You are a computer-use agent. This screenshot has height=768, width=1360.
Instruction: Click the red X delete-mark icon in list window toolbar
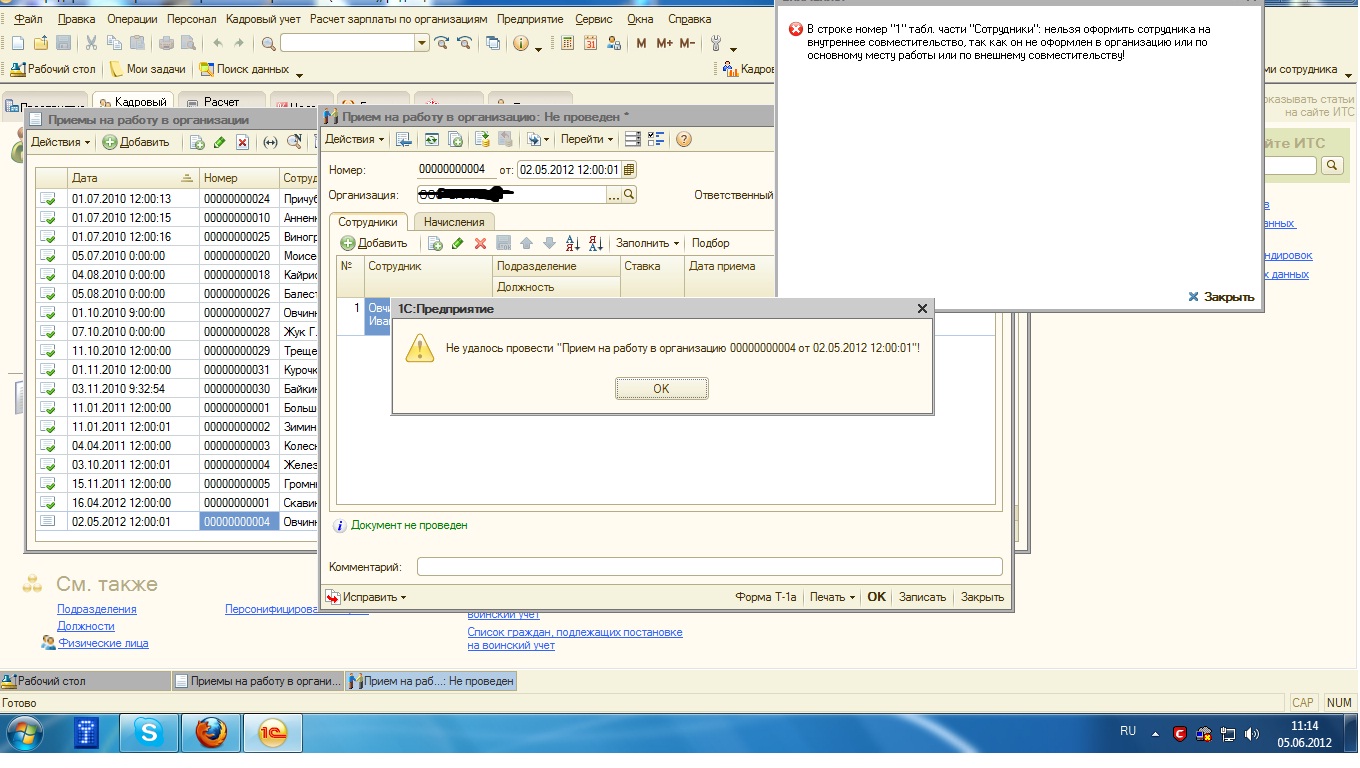[242, 142]
